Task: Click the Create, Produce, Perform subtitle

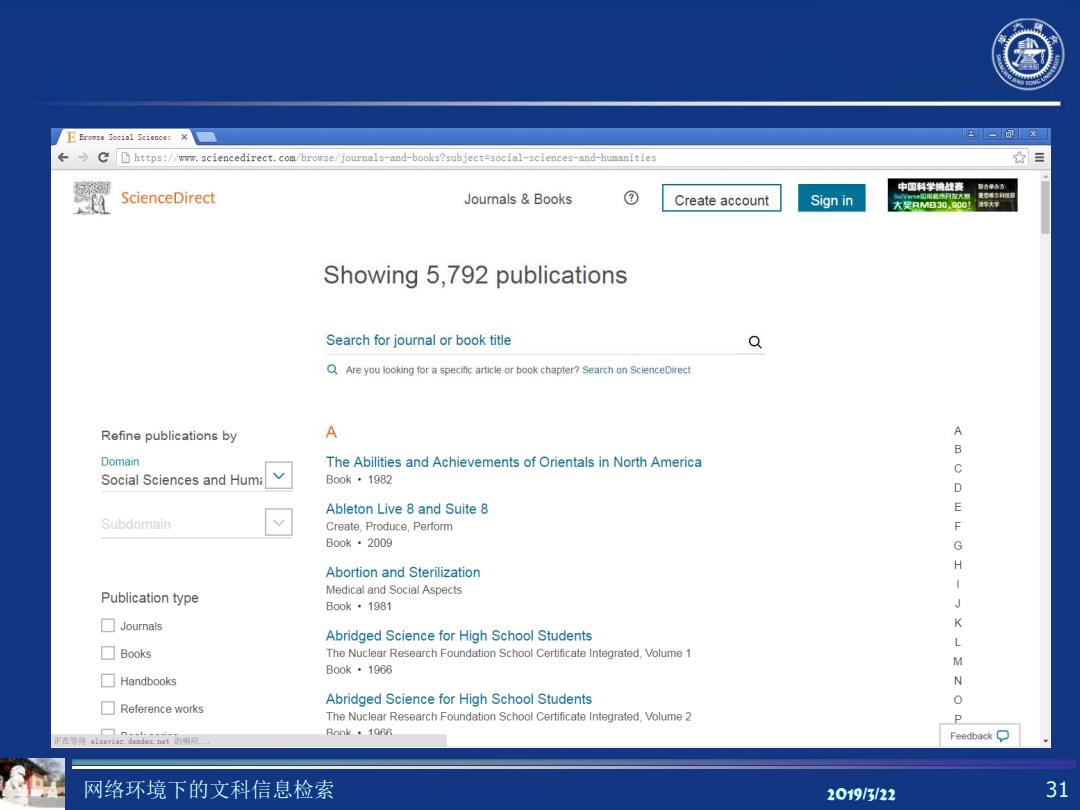Action: pyautogui.click(x=389, y=526)
